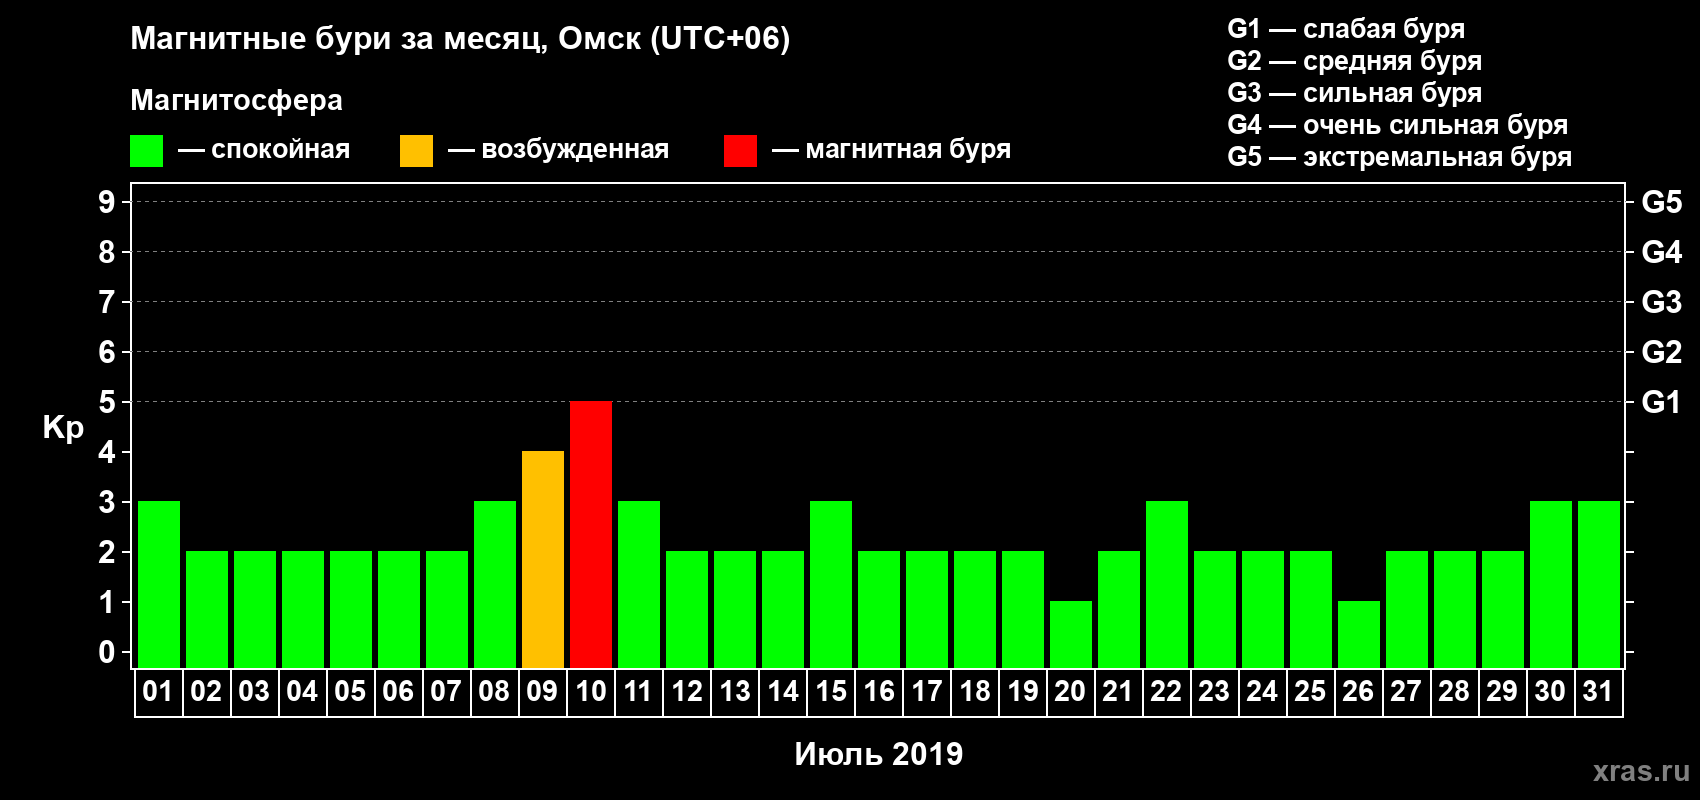Click the short green bar for day 26

point(1359,634)
